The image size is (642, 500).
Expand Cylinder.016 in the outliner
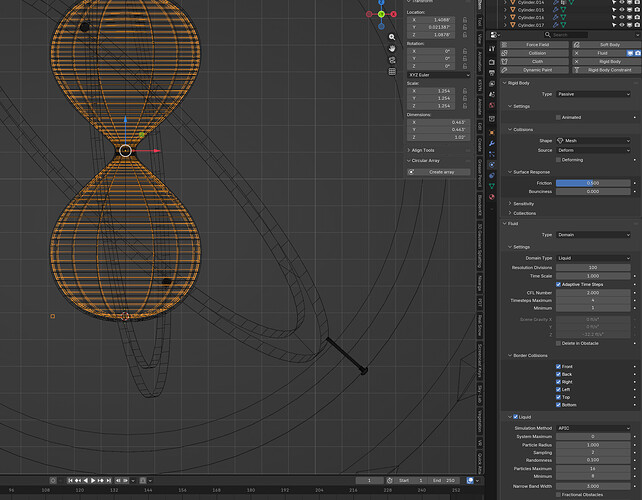point(505,18)
